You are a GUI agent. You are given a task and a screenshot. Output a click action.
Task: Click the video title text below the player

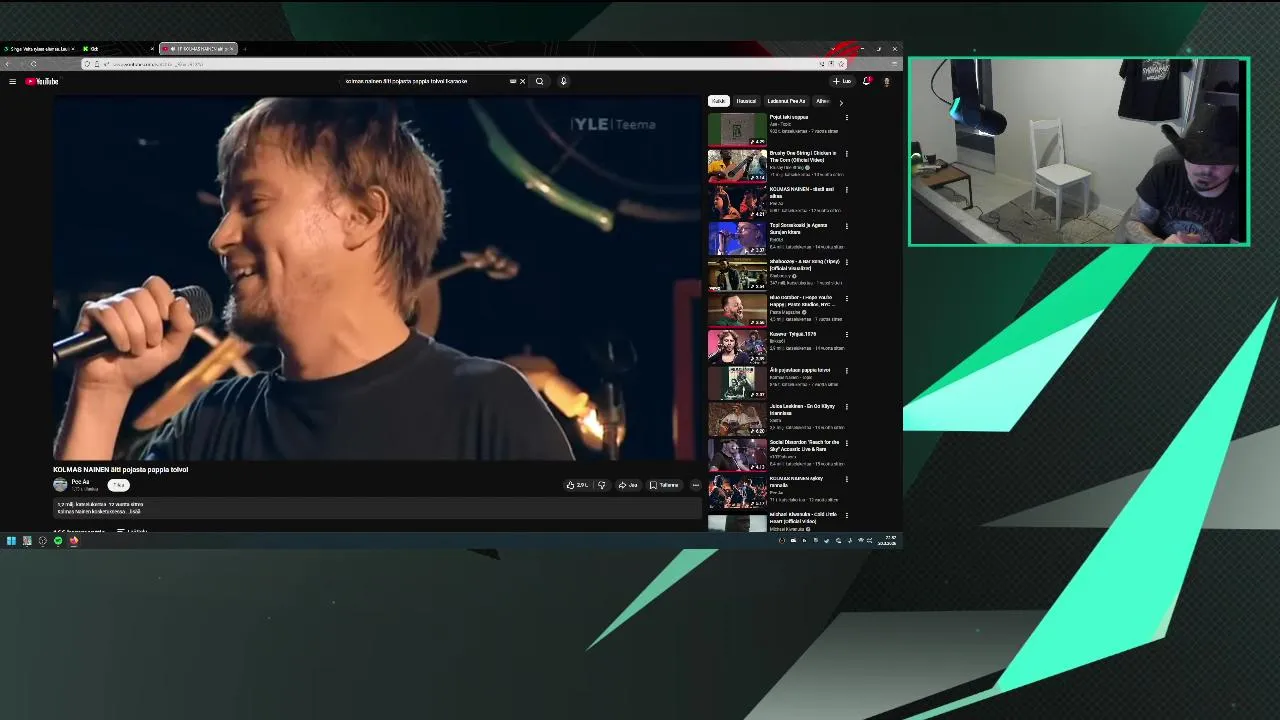pos(121,469)
